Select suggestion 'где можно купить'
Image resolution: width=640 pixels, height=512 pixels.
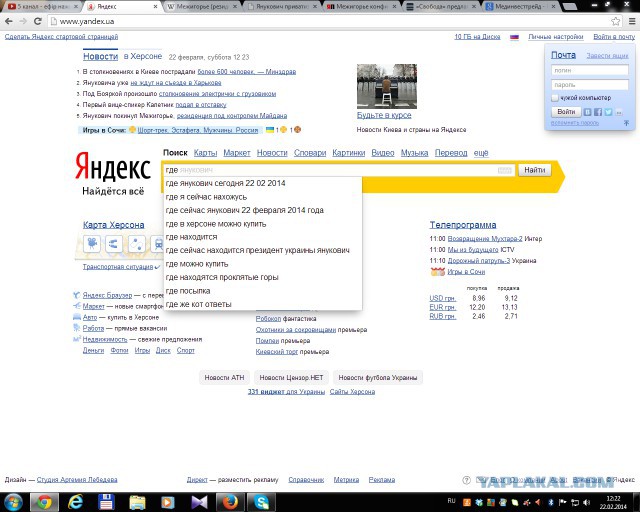point(263,264)
